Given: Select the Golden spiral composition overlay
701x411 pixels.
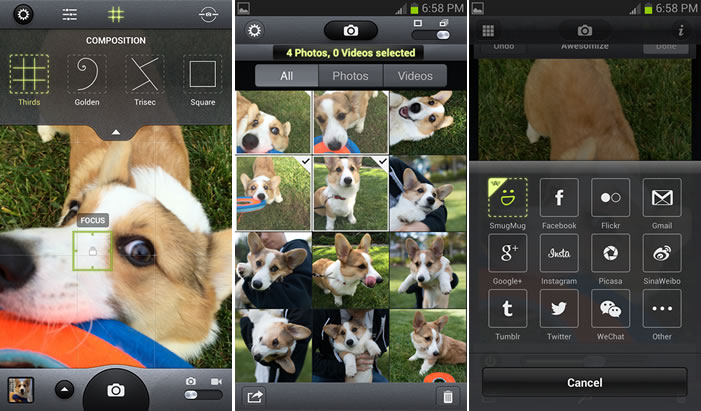Looking at the screenshot, I should pos(87,80).
